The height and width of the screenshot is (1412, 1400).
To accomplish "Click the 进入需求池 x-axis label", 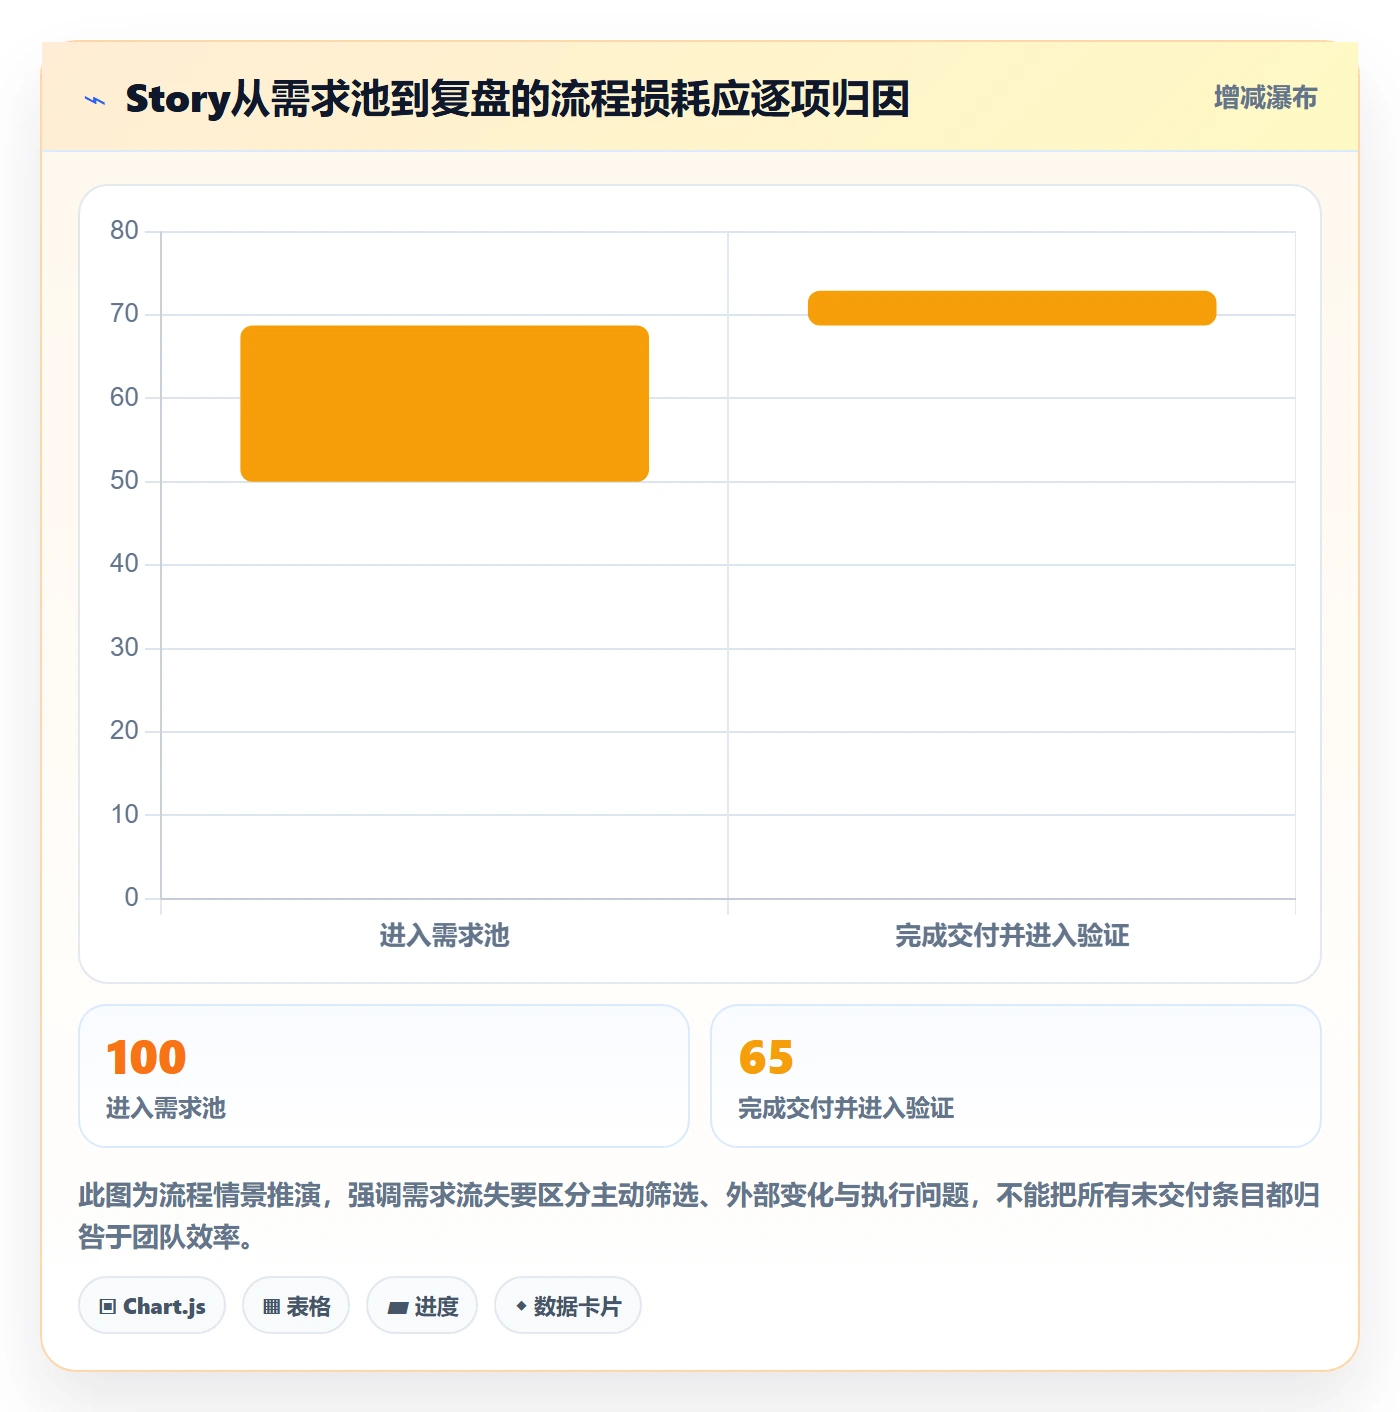I will [445, 936].
